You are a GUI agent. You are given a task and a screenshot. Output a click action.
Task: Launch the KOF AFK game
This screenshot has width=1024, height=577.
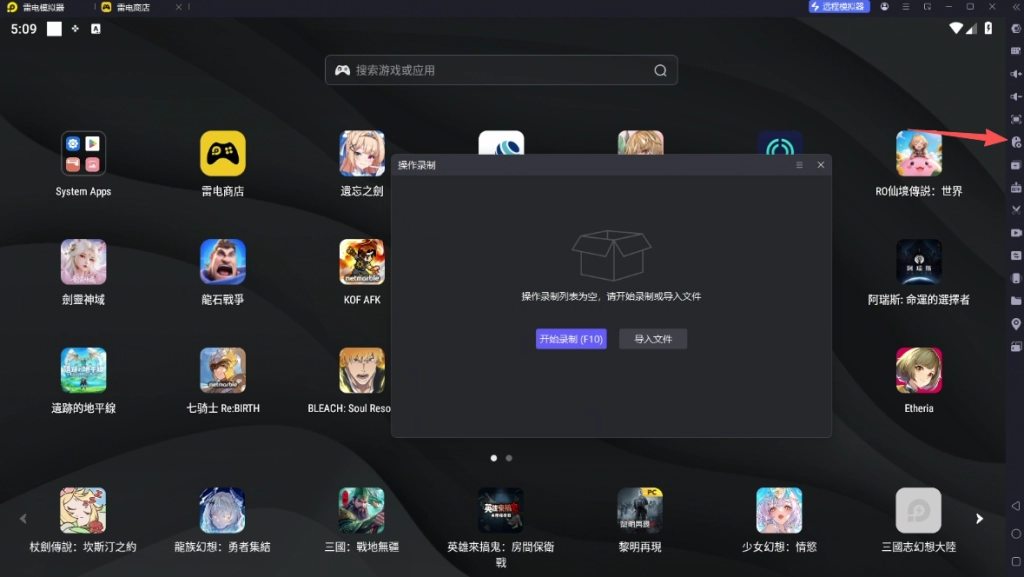(x=361, y=262)
